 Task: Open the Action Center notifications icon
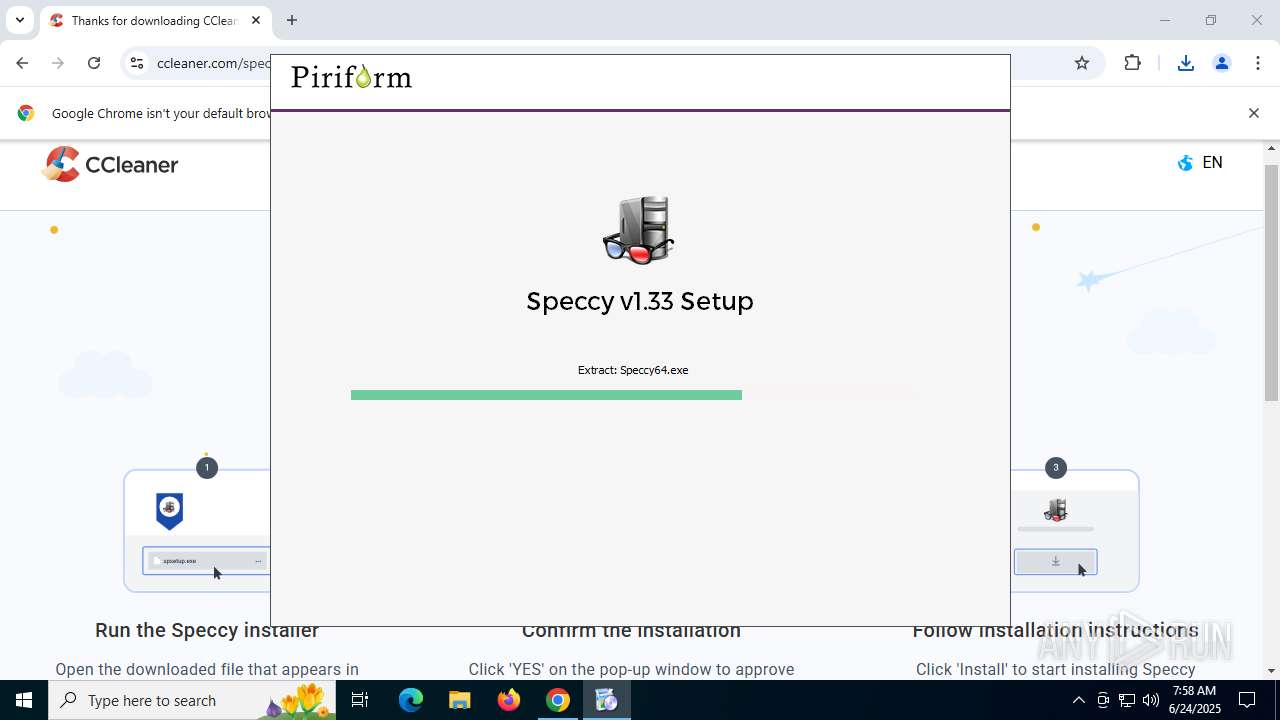(x=1248, y=700)
